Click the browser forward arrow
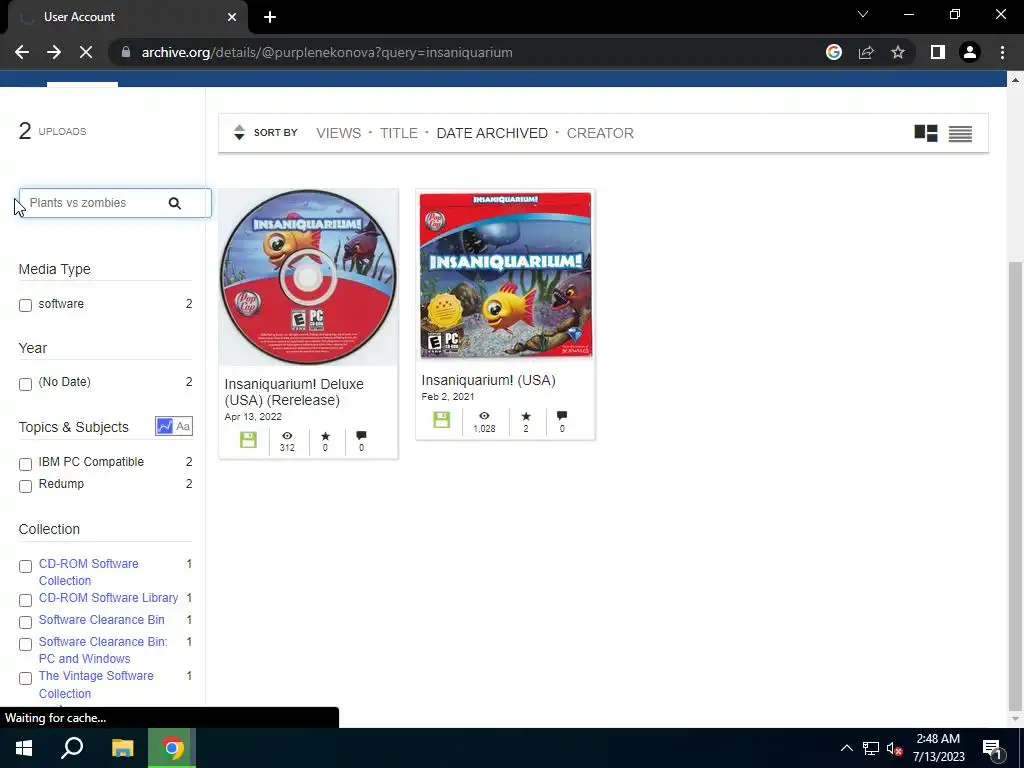The width and height of the screenshot is (1024, 768). coord(54,52)
